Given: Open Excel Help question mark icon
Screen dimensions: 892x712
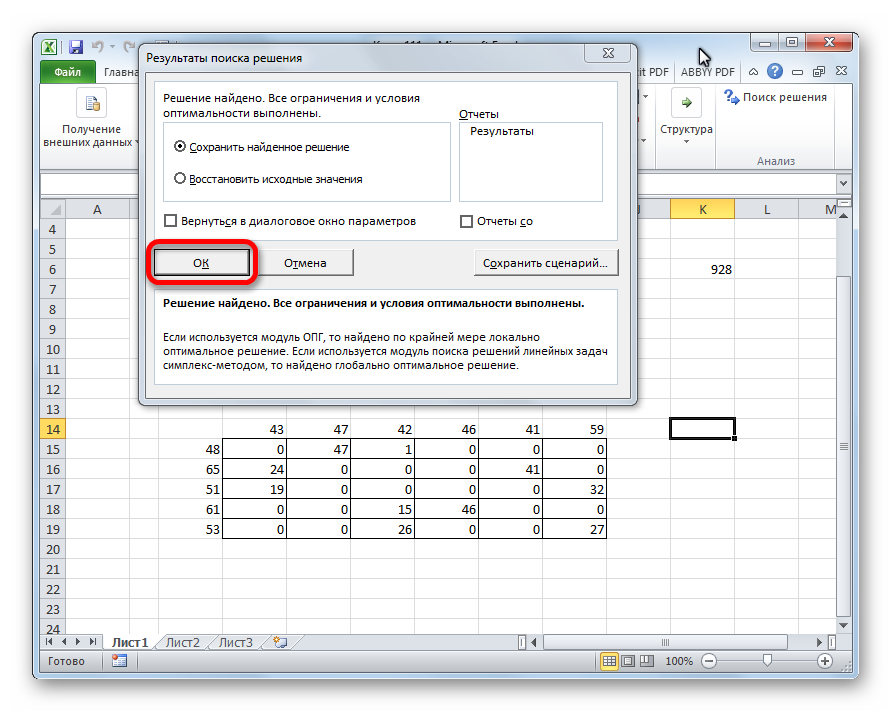Looking at the screenshot, I should coord(775,72).
